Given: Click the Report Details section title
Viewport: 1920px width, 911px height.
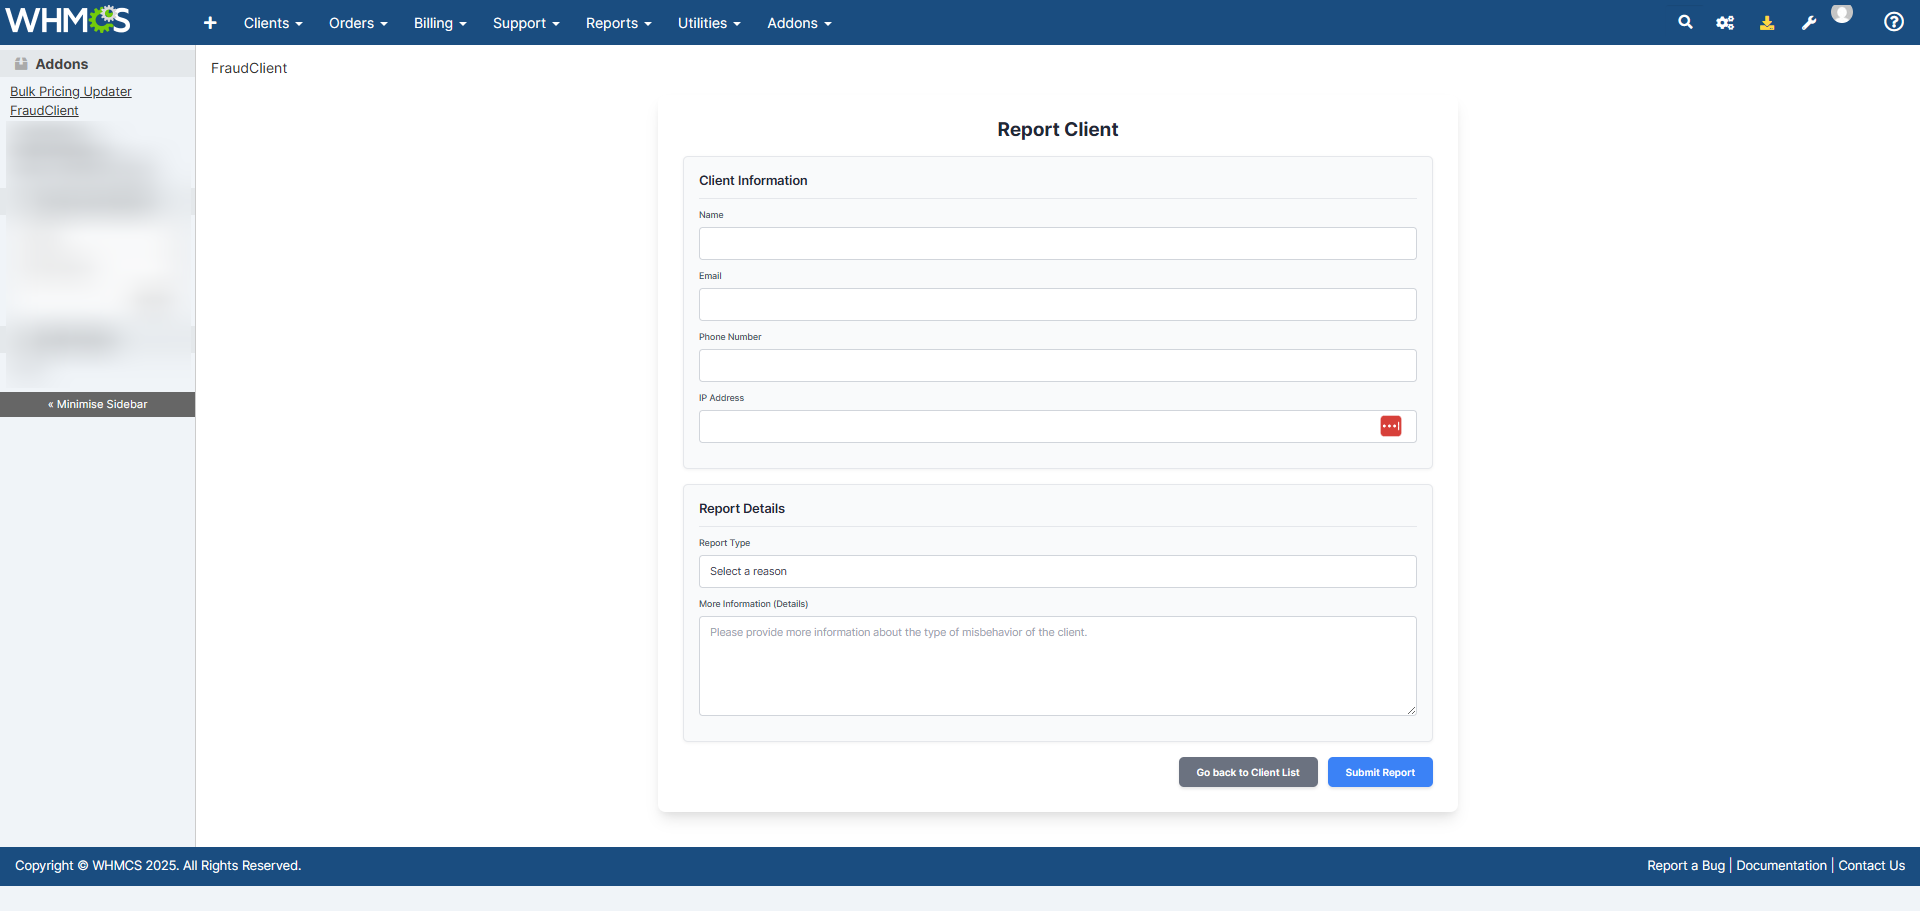Looking at the screenshot, I should coord(742,508).
